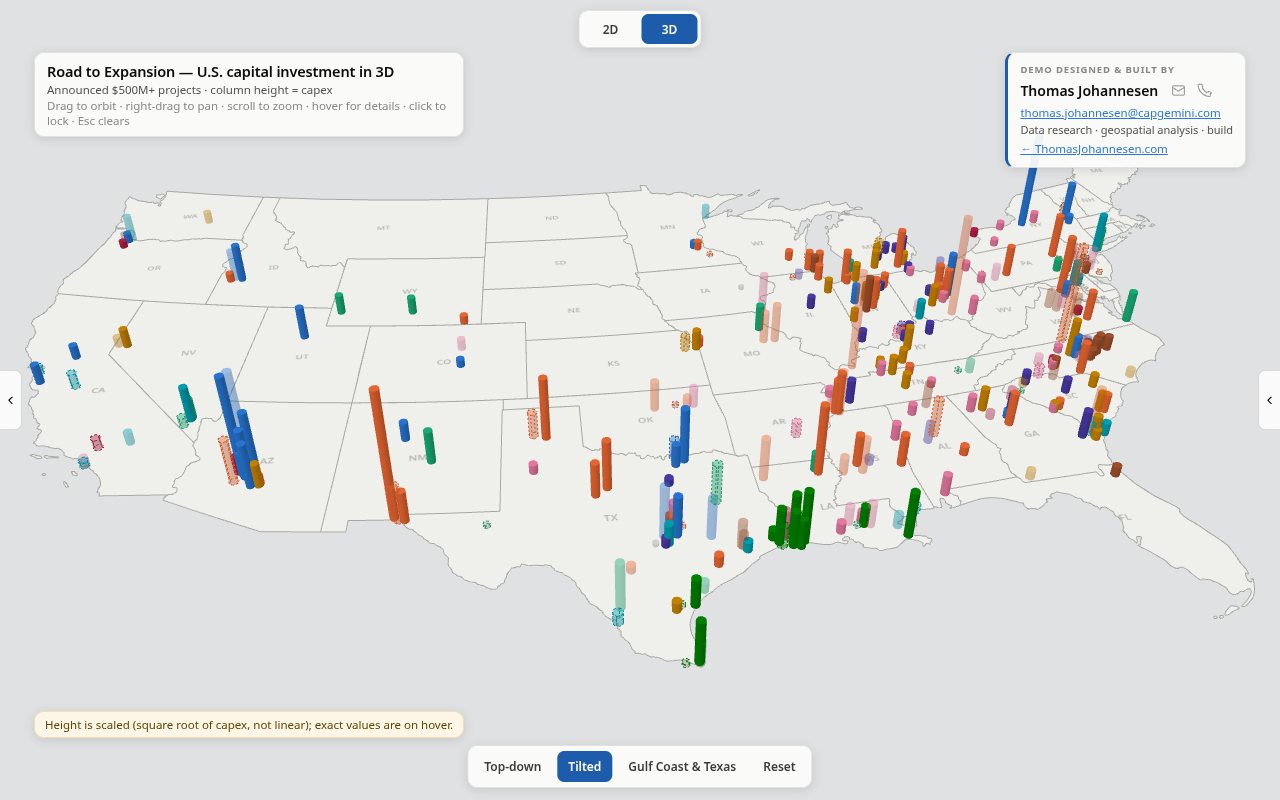This screenshot has height=800, width=1280.
Task: Open the thomas.johannesen@capgemini.com email link
Action: (1120, 113)
